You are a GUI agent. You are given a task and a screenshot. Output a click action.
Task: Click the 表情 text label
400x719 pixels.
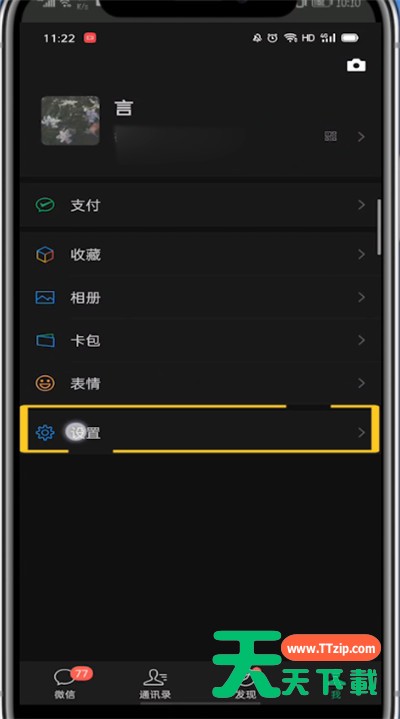point(85,384)
